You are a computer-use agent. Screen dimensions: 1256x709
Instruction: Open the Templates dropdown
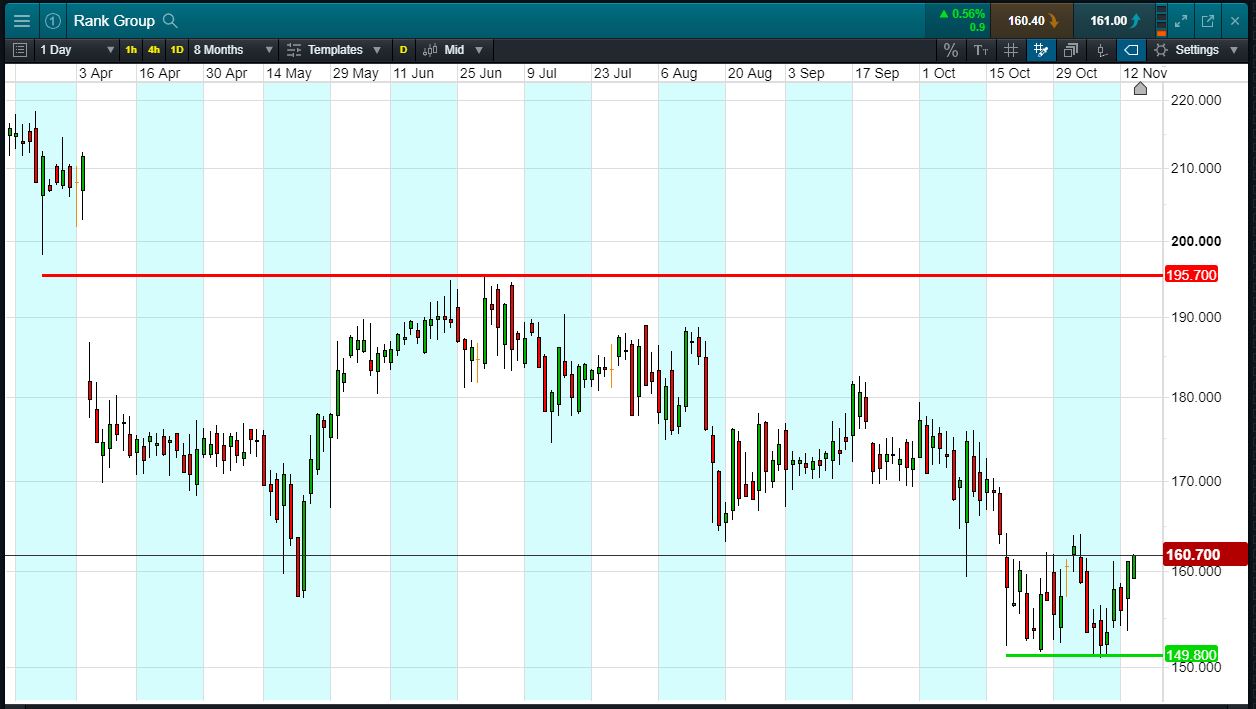click(334, 49)
